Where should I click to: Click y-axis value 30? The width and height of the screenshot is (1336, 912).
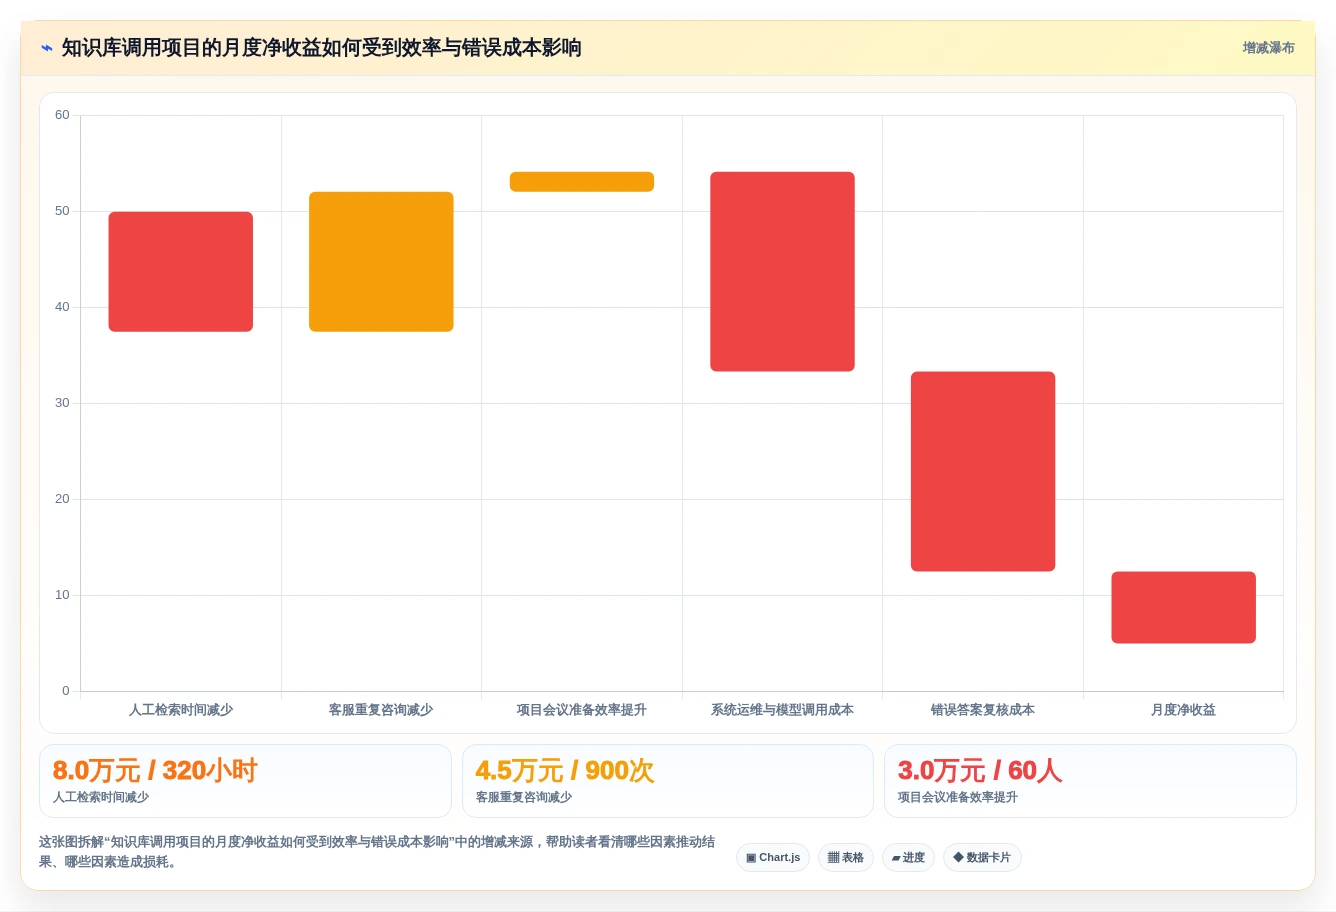(62, 403)
